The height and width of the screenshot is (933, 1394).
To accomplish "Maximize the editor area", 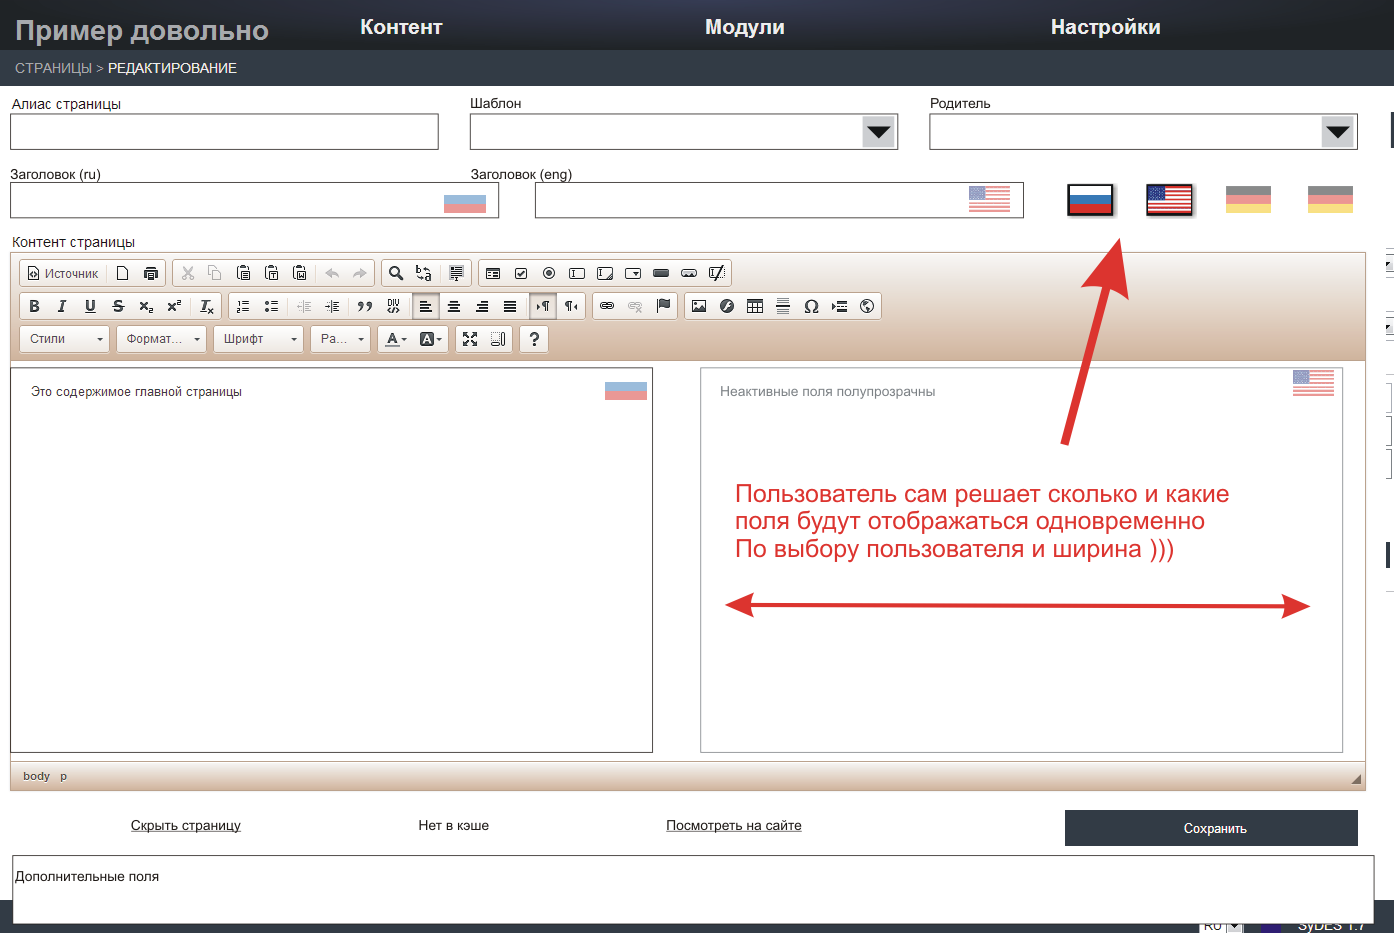I will coord(470,339).
